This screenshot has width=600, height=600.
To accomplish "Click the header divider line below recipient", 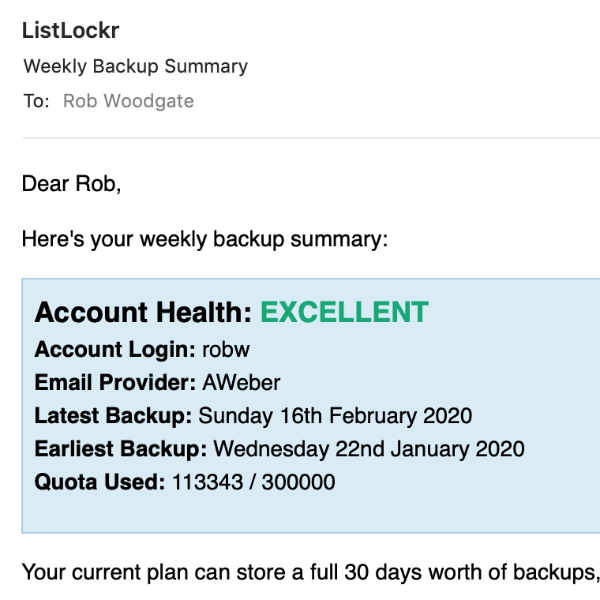I will point(311,137).
